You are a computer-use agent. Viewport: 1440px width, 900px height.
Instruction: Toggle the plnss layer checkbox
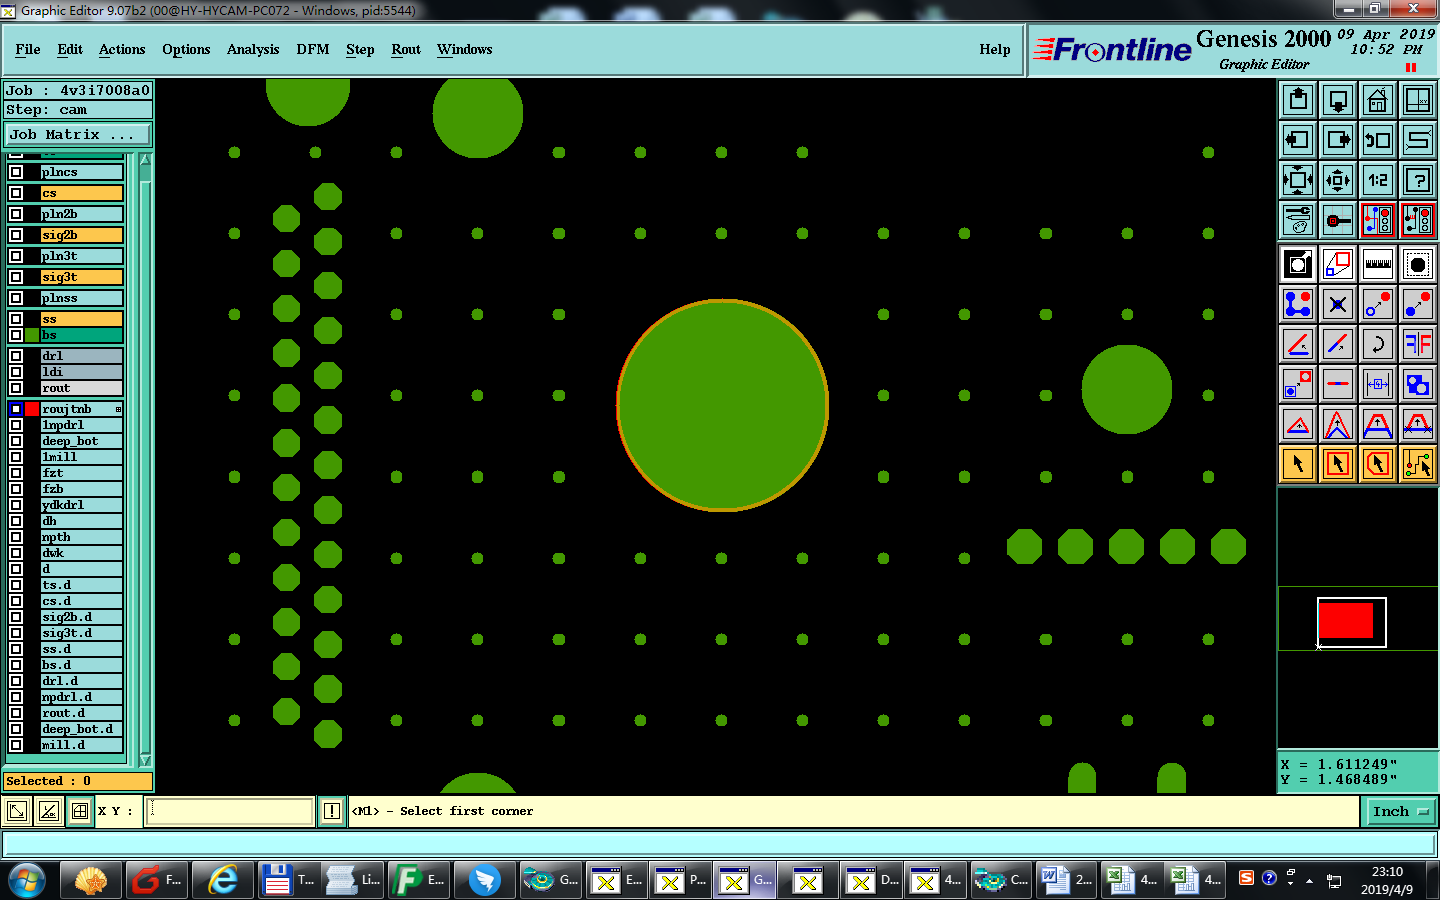pos(16,298)
